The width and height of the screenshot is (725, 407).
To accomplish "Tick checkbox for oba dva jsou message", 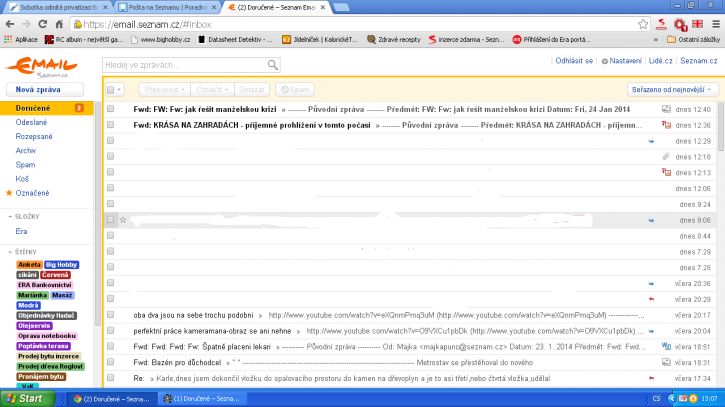I will pyautogui.click(x=111, y=314).
